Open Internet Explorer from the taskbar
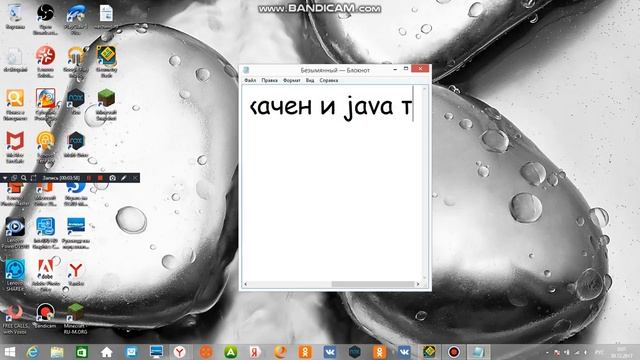Viewport: 640px width, 360px height. (x=33, y=352)
